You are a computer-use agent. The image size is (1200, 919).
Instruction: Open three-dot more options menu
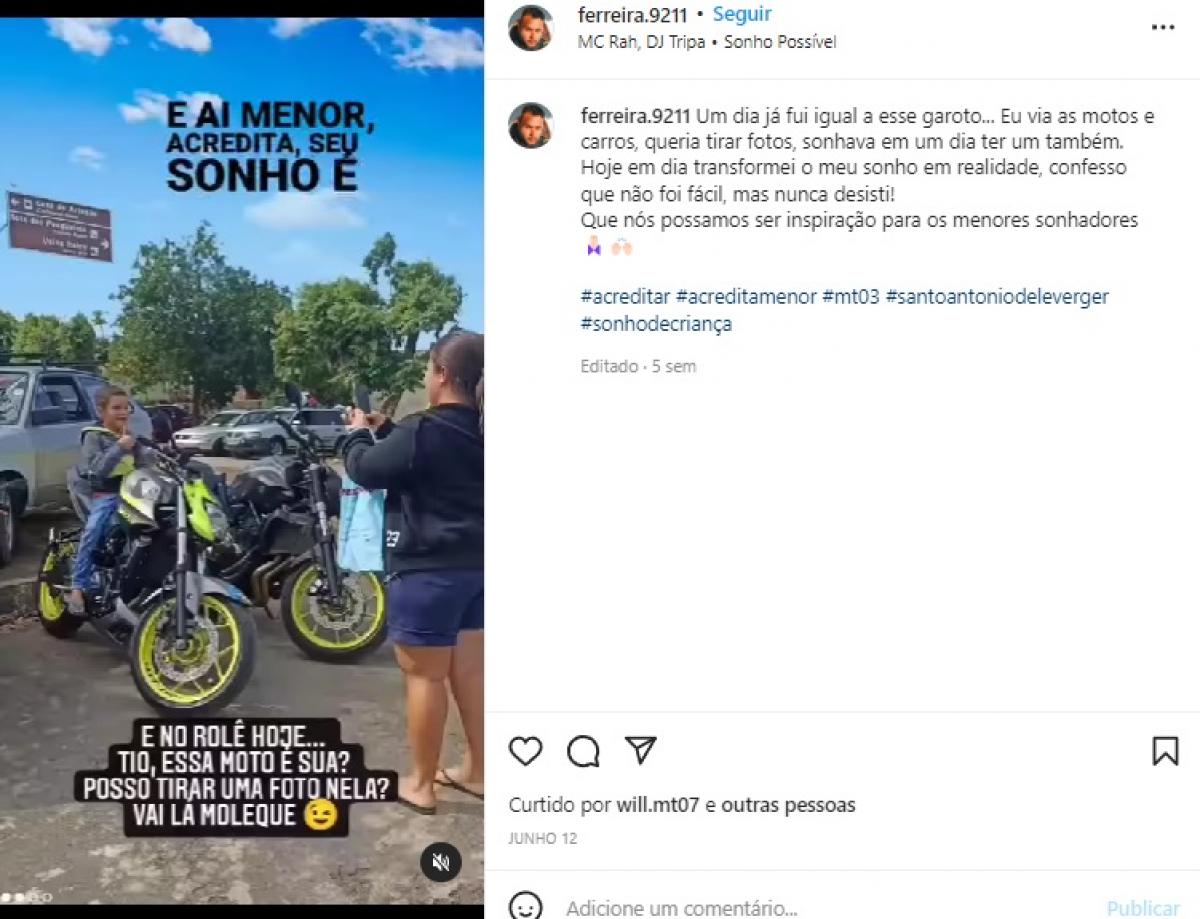1163,28
